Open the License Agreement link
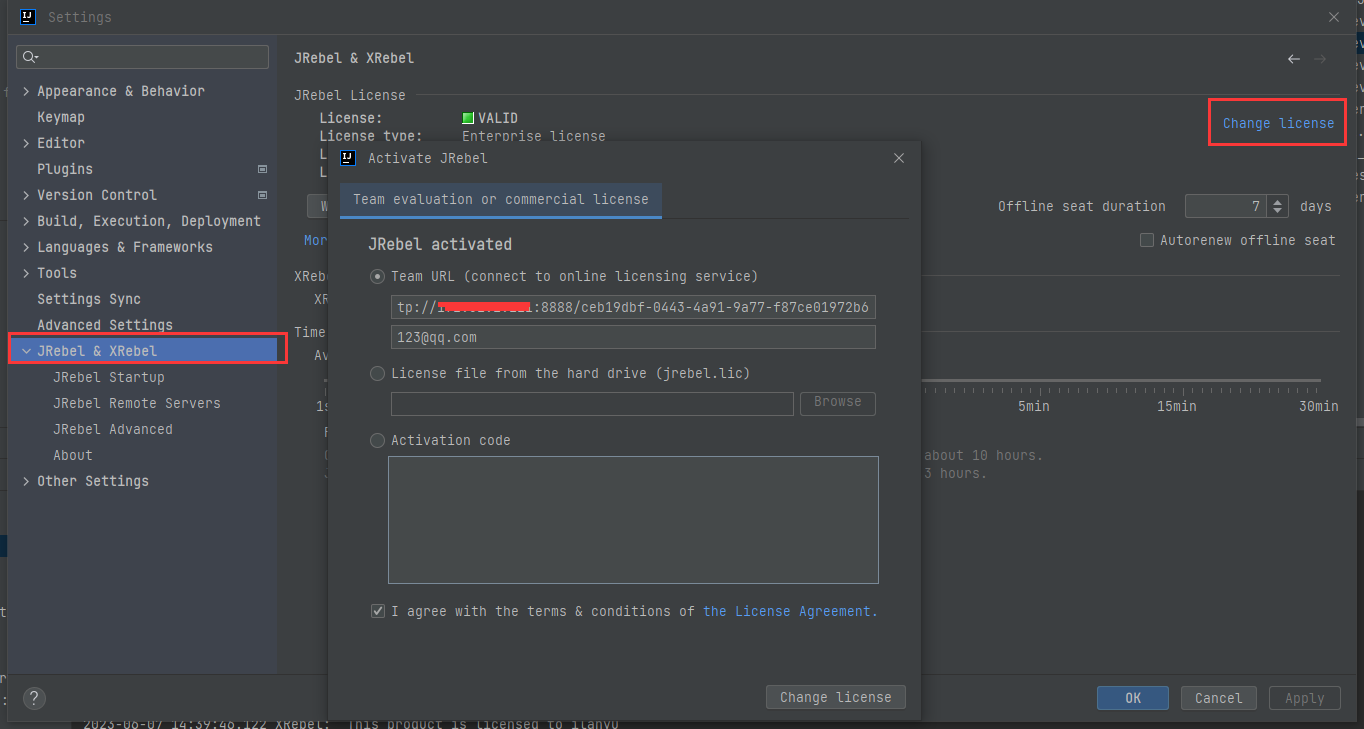The width and height of the screenshot is (1364, 729). point(790,611)
